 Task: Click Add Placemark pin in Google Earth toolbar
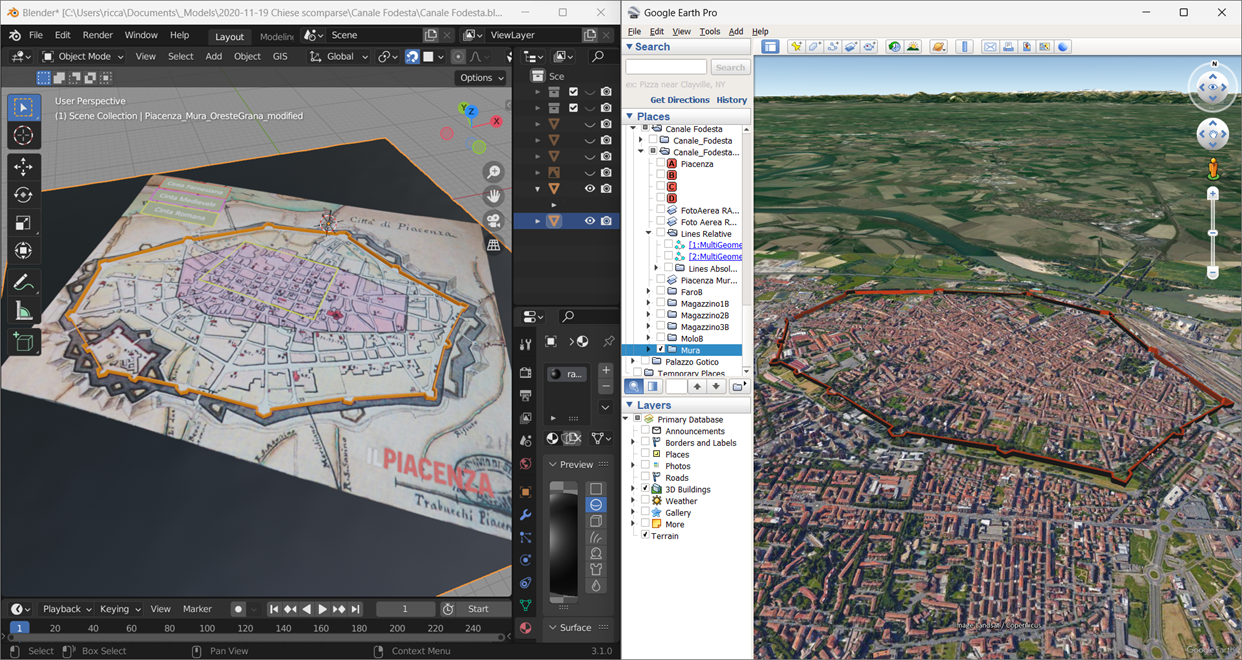coord(796,47)
